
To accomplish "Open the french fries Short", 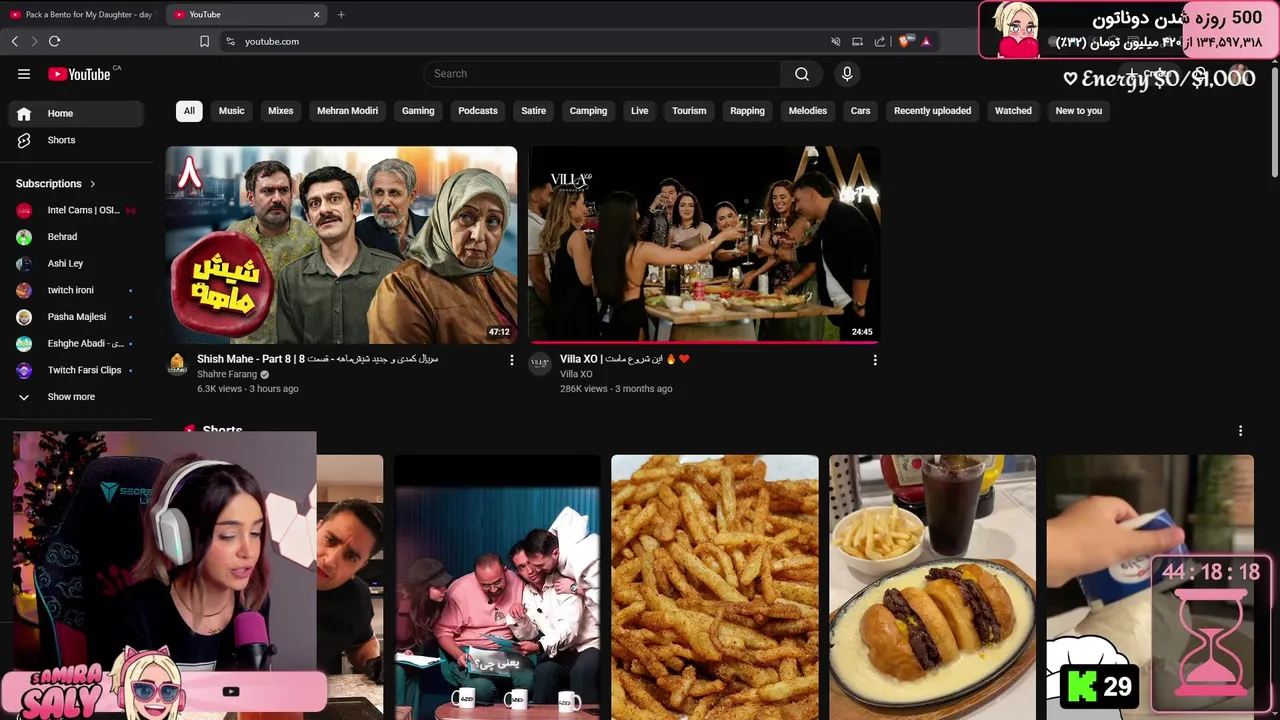I will [x=715, y=587].
